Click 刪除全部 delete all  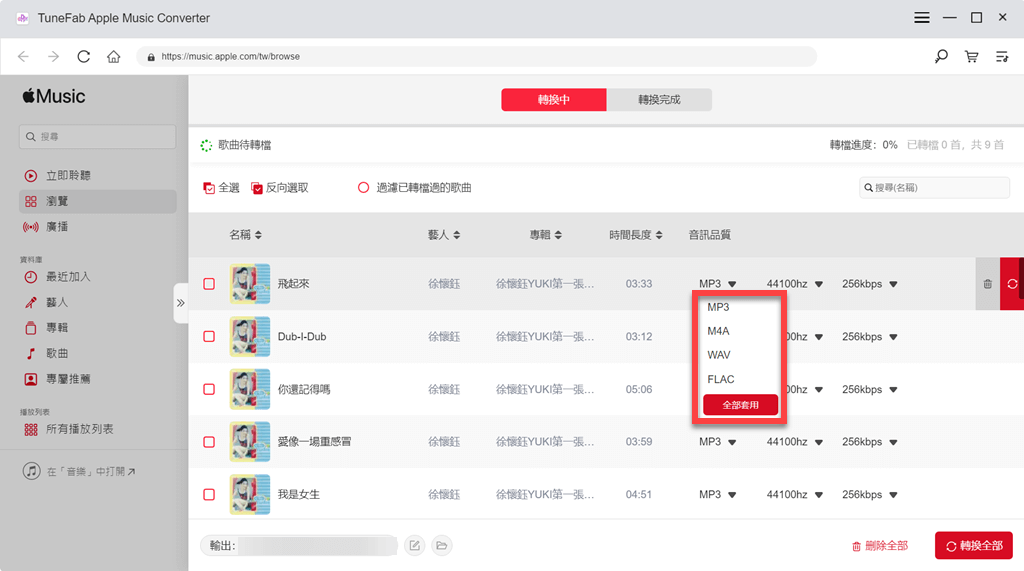coord(880,546)
